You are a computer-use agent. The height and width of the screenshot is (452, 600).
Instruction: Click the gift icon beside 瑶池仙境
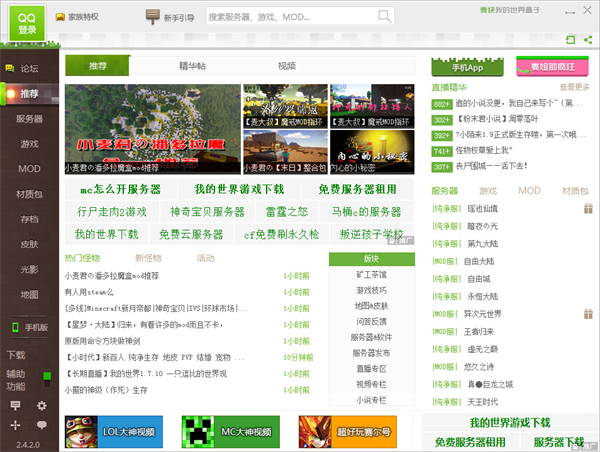(588, 209)
